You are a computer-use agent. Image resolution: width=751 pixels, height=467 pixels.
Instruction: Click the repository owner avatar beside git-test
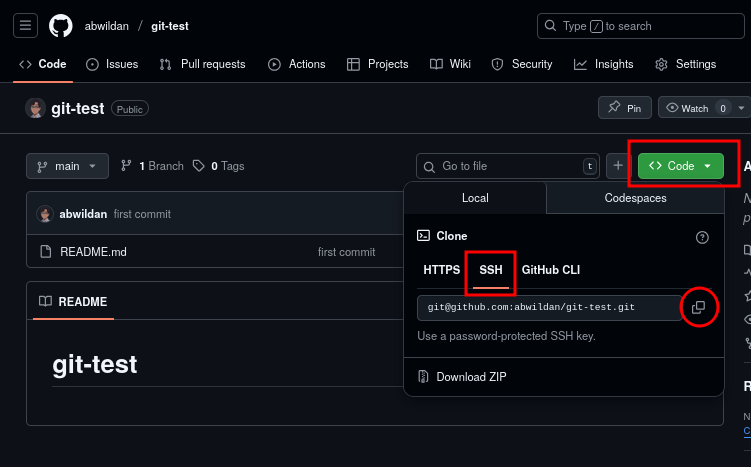35,108
